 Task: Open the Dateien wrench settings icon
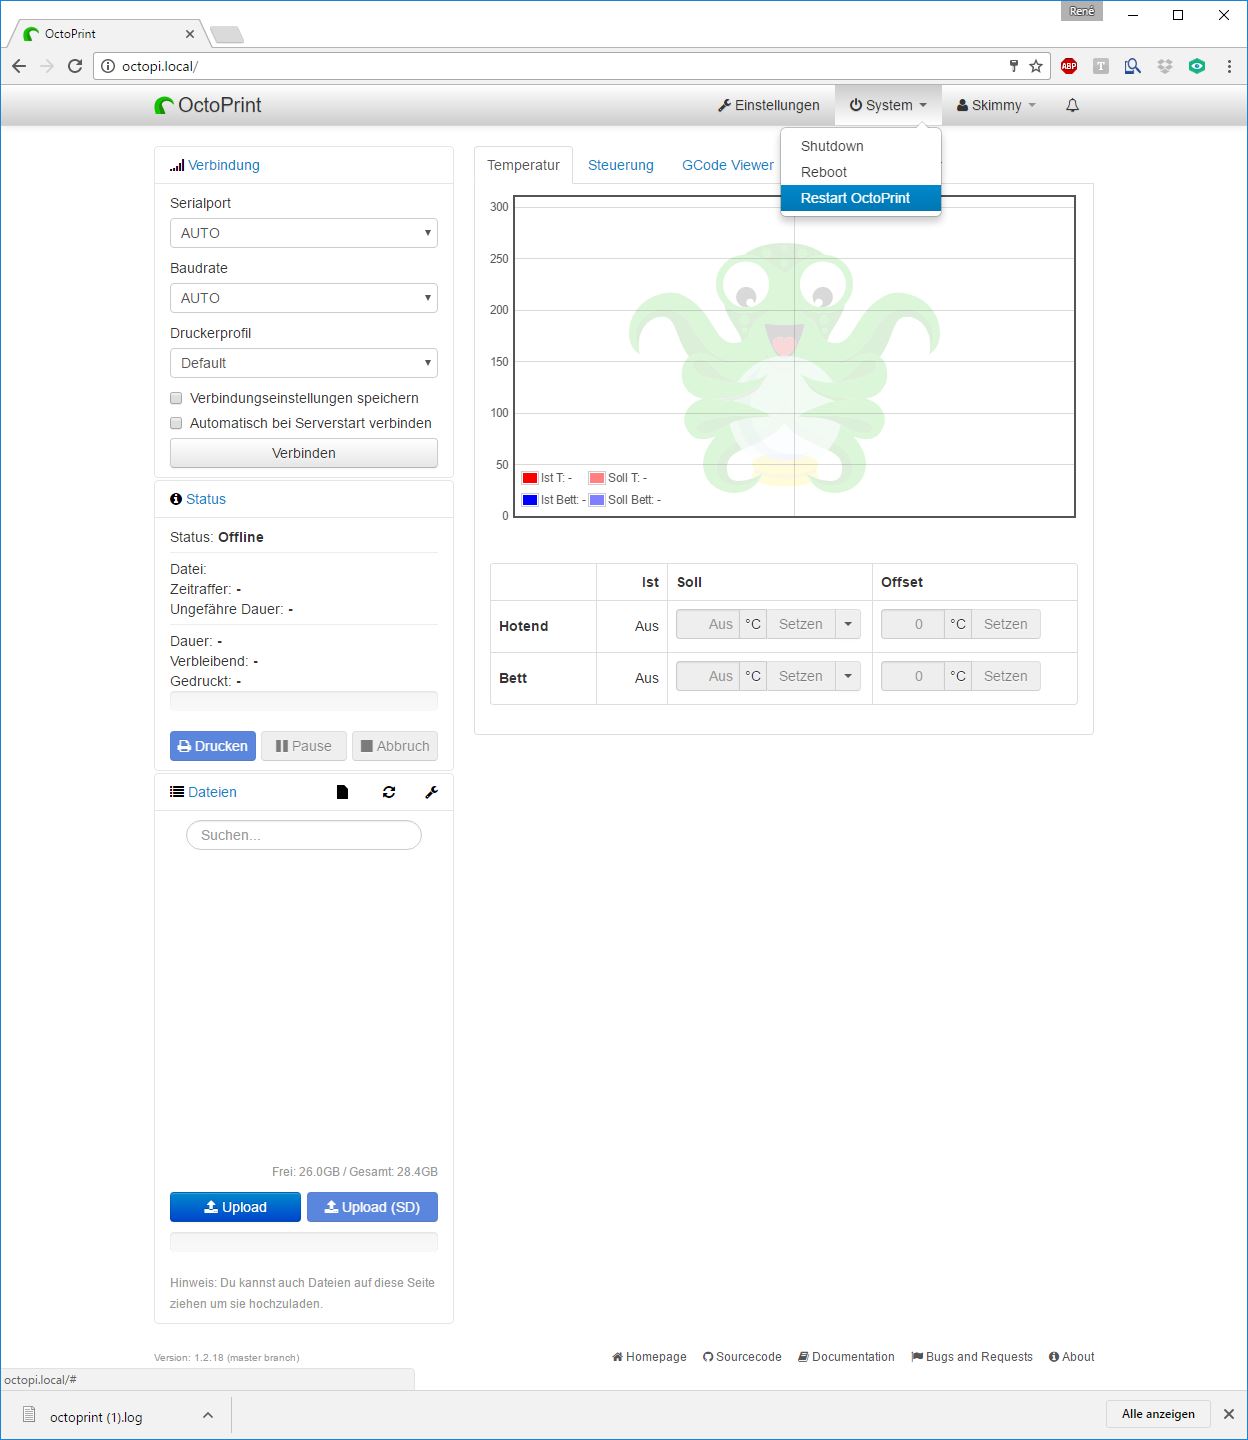pos(432,792)
